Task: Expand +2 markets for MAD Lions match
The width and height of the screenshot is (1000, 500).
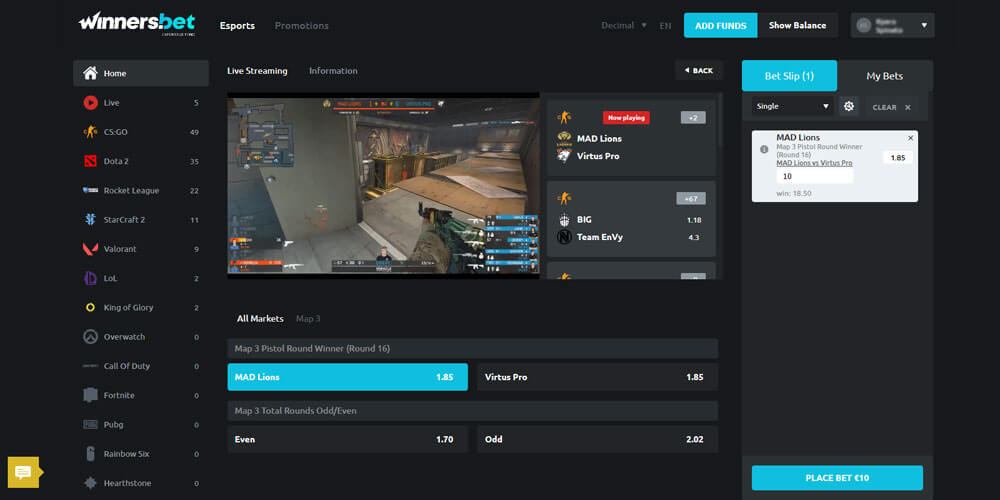Action: [x=693, y=117]
